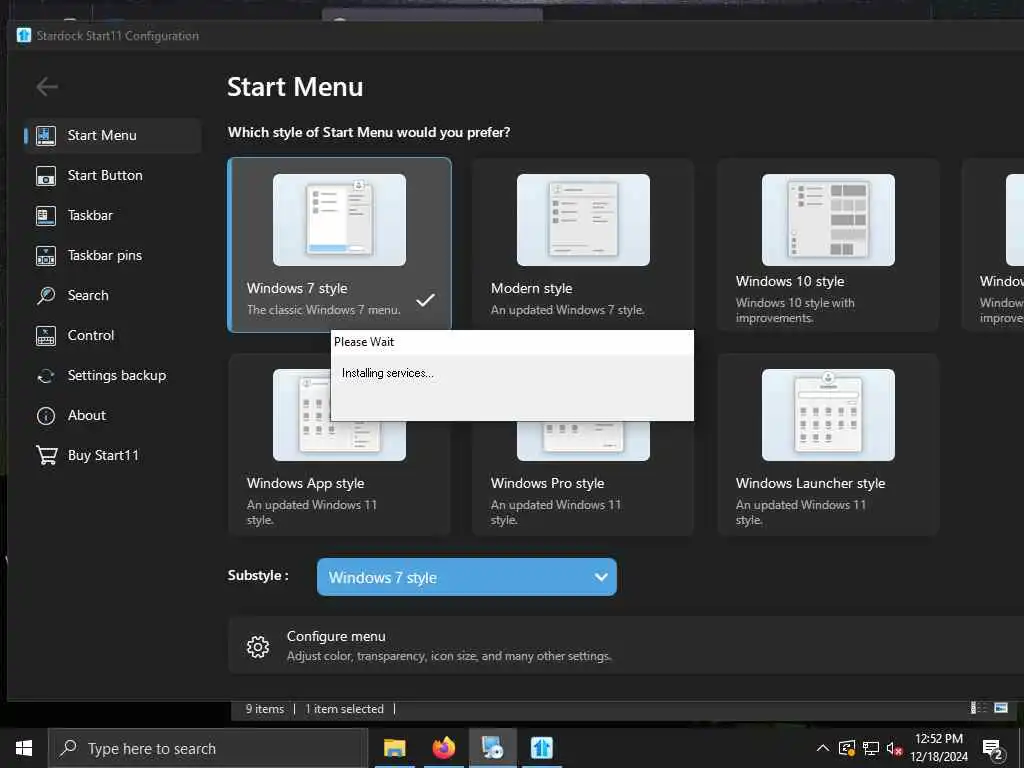Click the Search magnifier sidebar icon
The image size is (1024, 768).
[46, 295]
